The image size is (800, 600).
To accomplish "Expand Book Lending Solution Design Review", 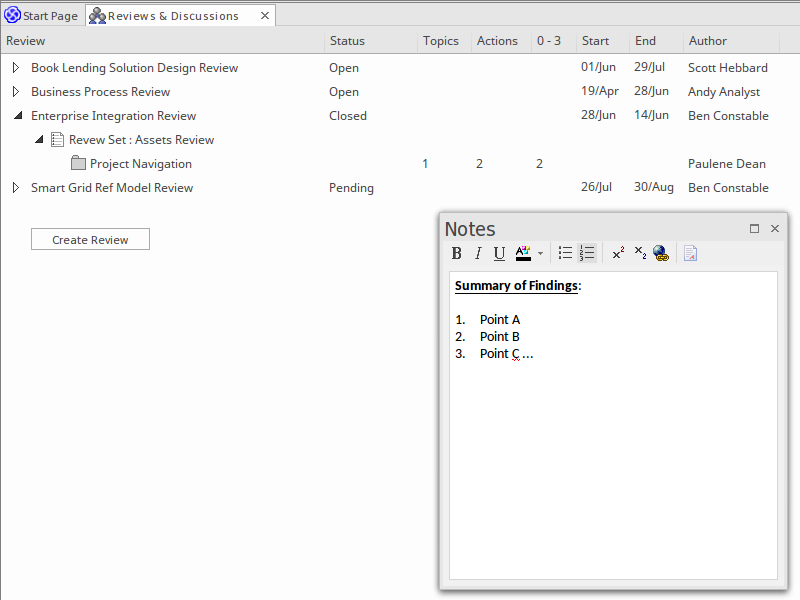I will (x=15, y=68).
